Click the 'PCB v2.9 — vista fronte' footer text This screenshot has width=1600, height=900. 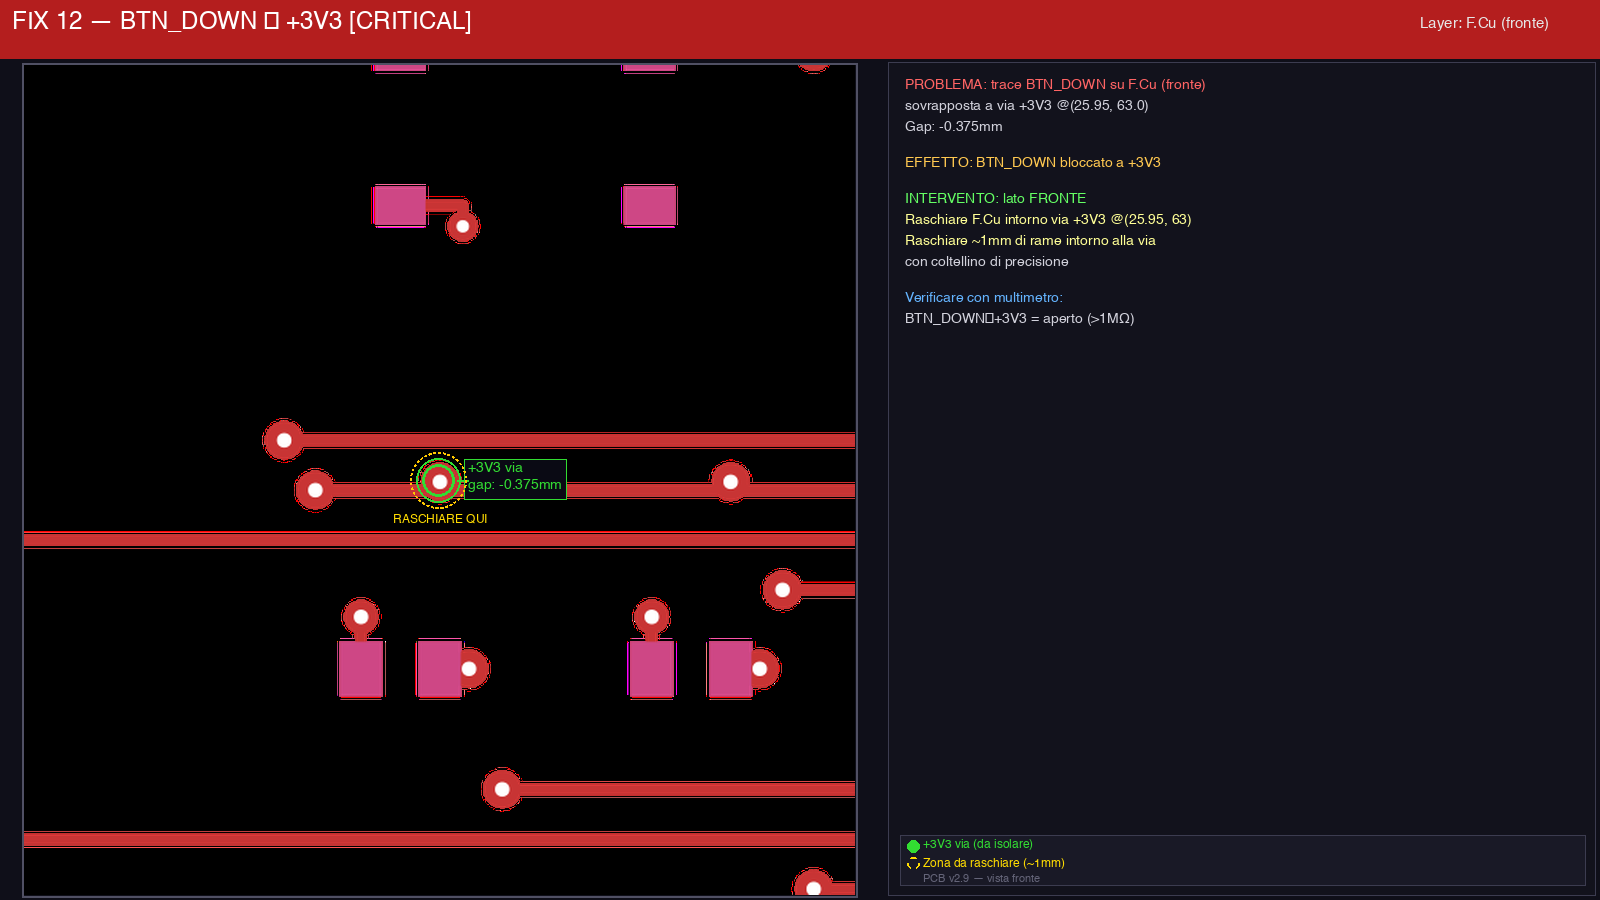coord(981,878)
